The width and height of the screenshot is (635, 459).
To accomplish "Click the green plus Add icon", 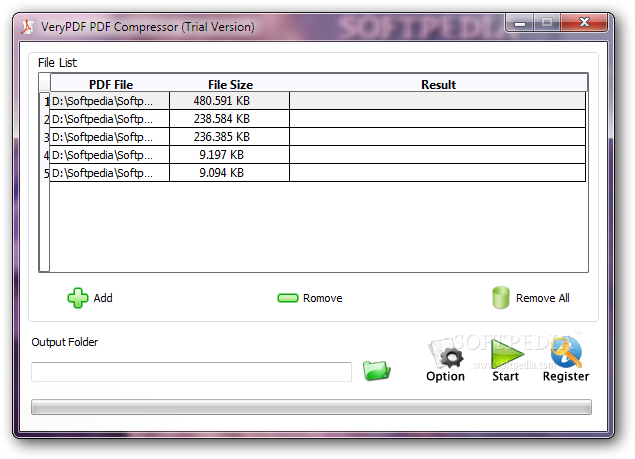I will click(77, 298).
